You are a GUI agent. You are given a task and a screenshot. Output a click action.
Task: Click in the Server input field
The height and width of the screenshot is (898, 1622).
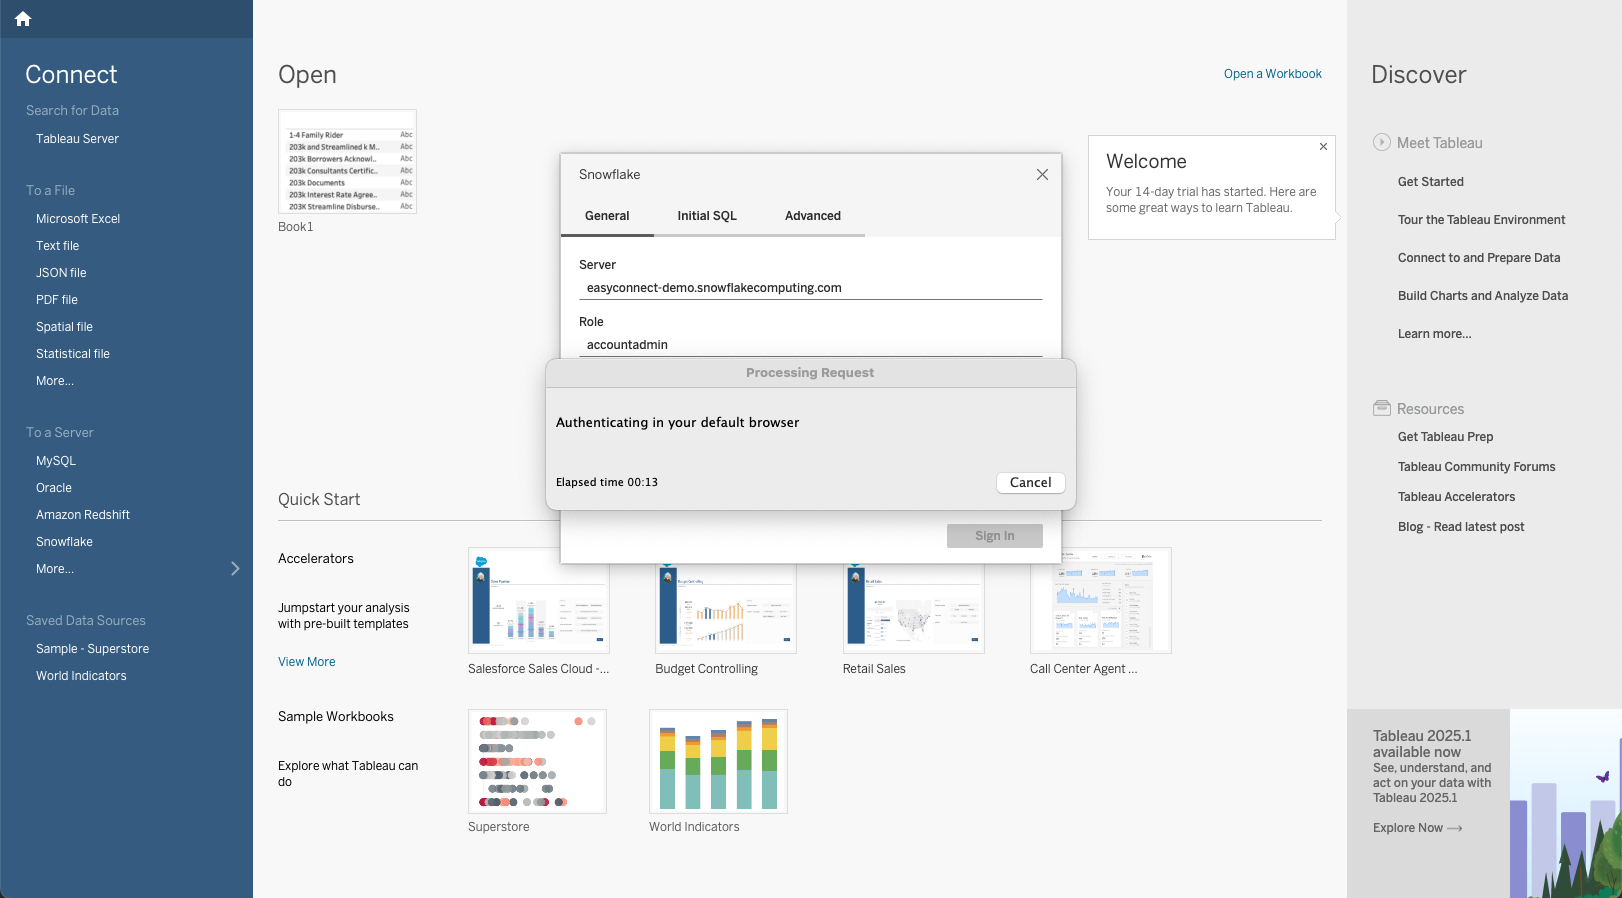pos(810,288)
